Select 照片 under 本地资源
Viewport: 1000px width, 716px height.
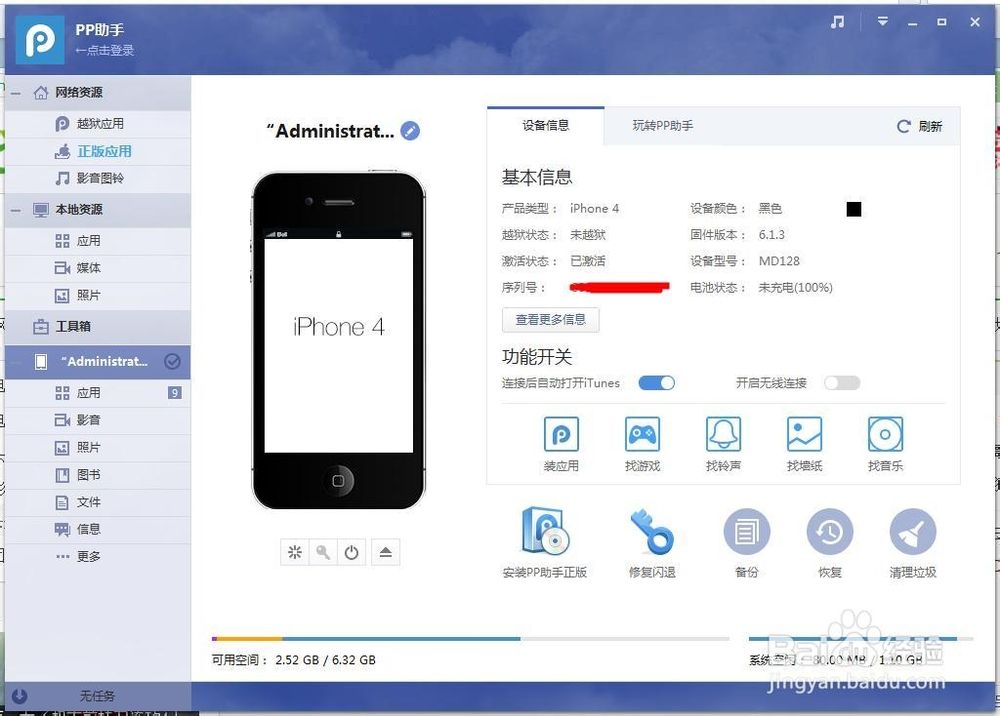coord(98,295)
